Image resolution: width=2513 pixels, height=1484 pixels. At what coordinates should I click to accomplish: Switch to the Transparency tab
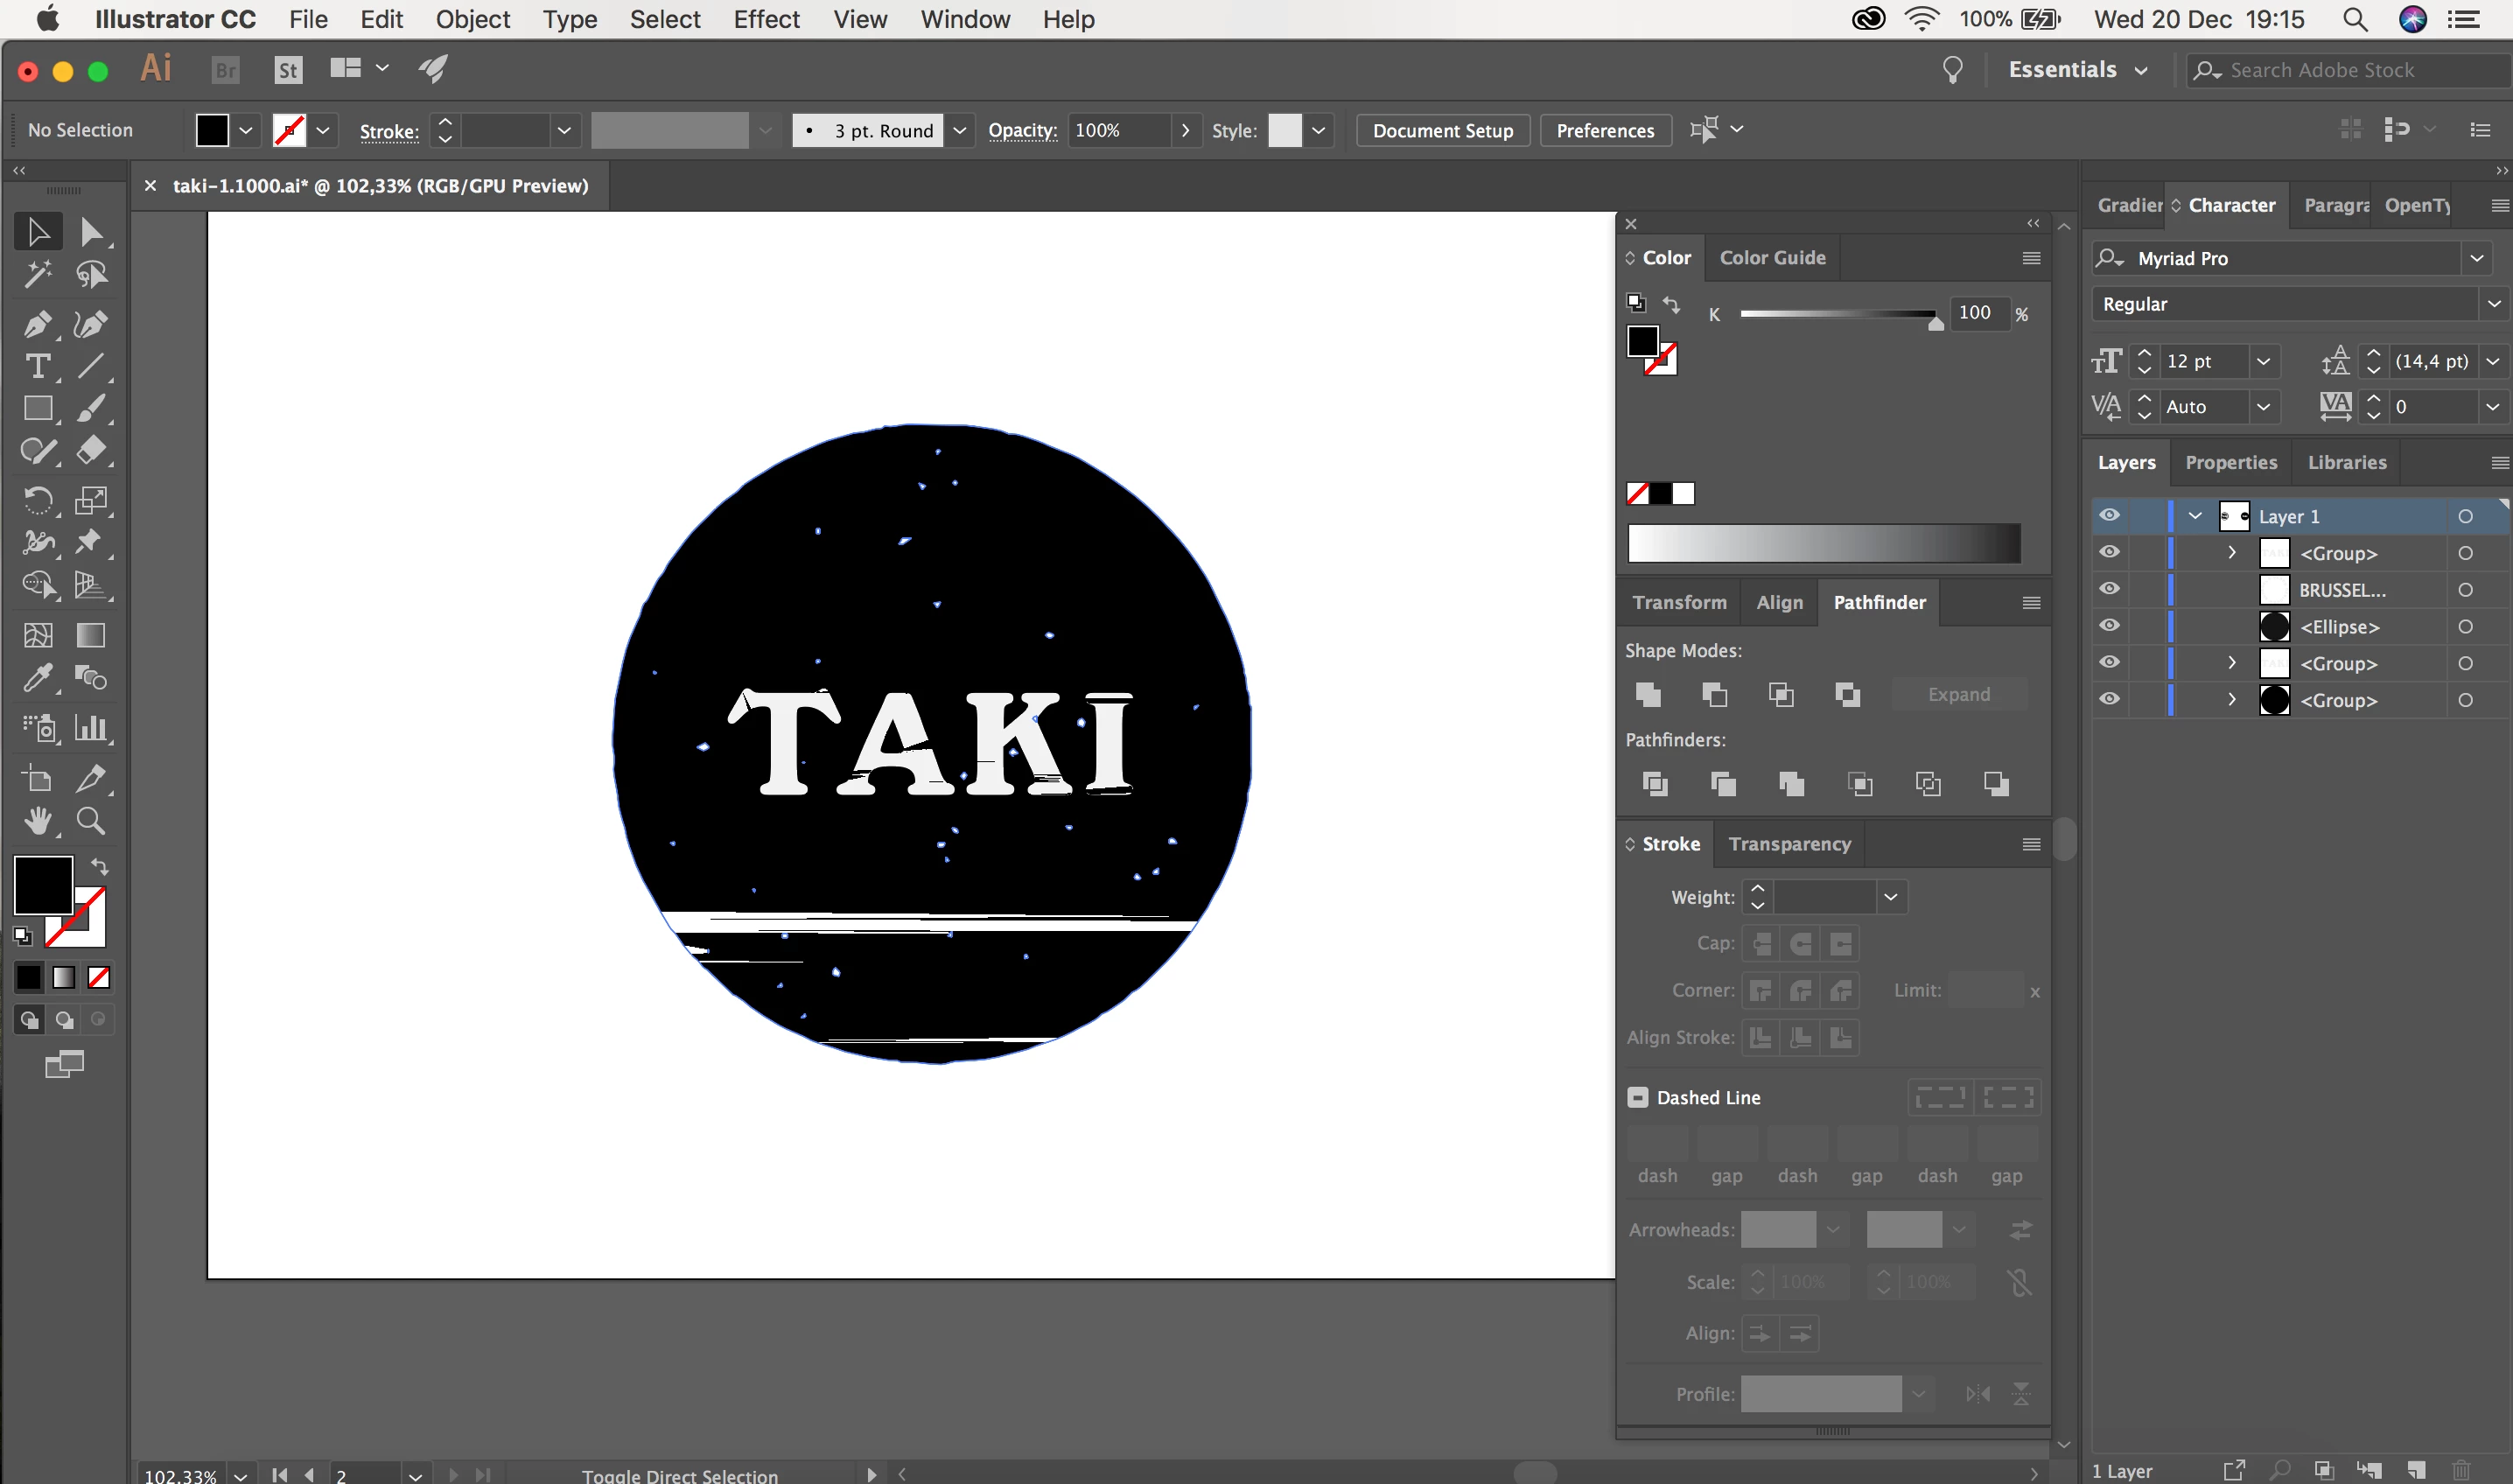coord(1789,844)
